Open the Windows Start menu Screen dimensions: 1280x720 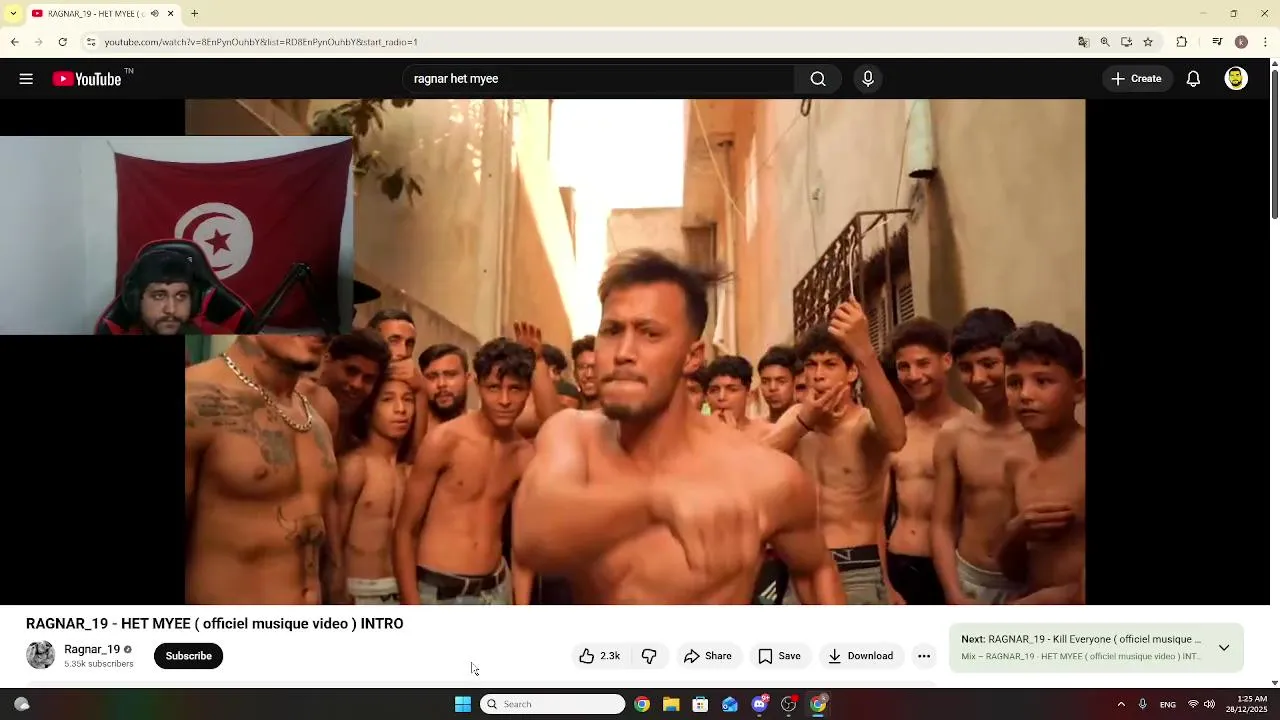click(463, 704)
